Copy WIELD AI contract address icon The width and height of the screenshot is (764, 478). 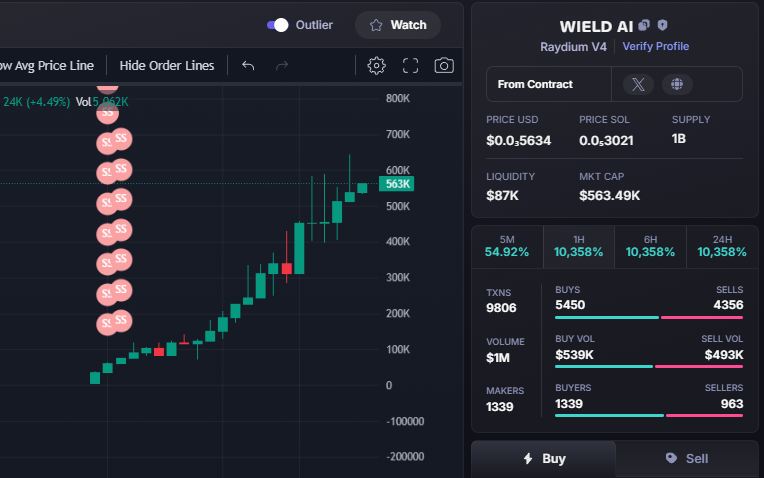coord(644,25)
